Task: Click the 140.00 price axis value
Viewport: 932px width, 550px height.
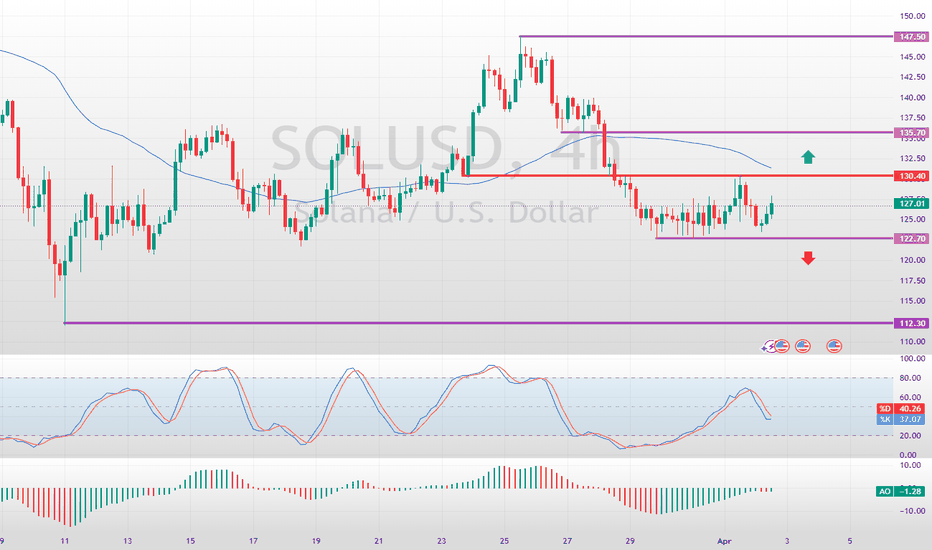Action: coord(912,98)
